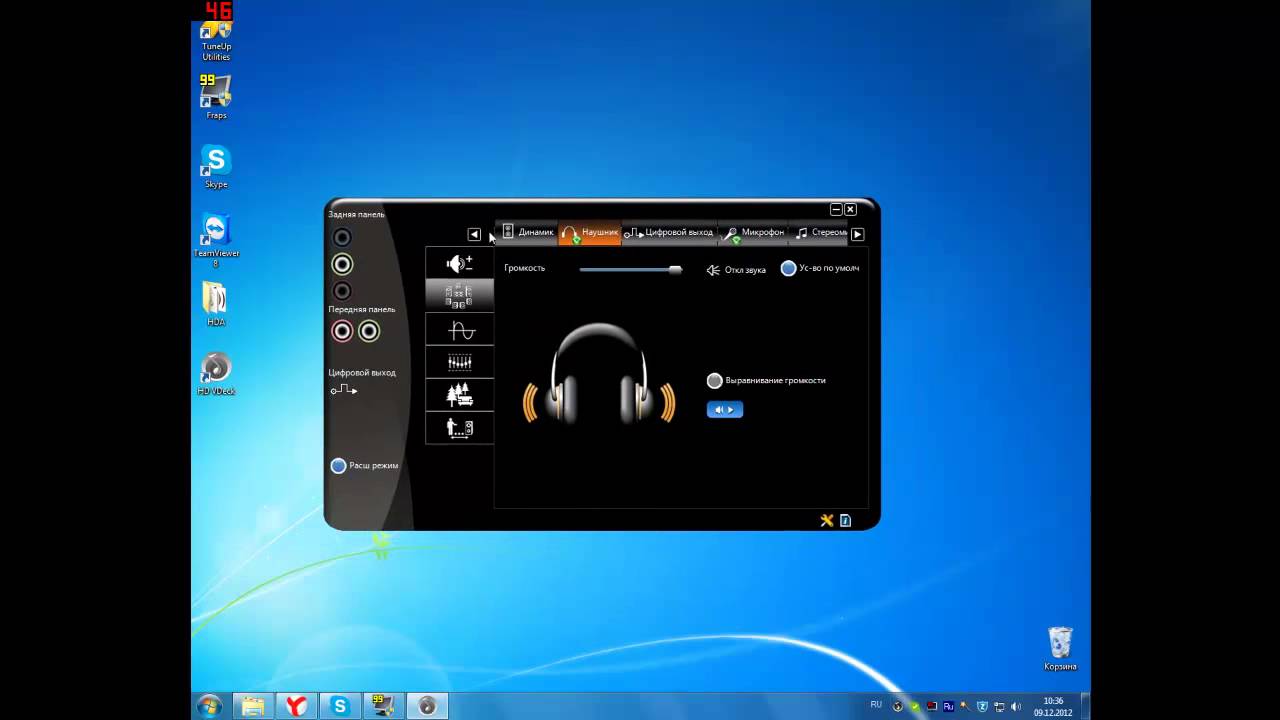Open Fraps from the taskbar
The height and width of the screenshot is (720, 1280).
point(383,706)
